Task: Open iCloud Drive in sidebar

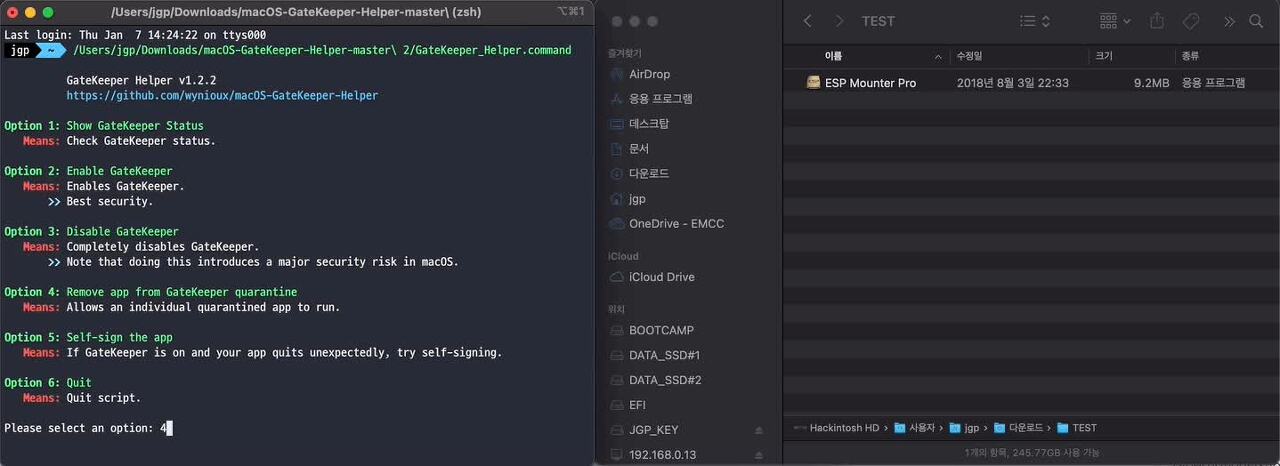Action: tap(661, 277)
